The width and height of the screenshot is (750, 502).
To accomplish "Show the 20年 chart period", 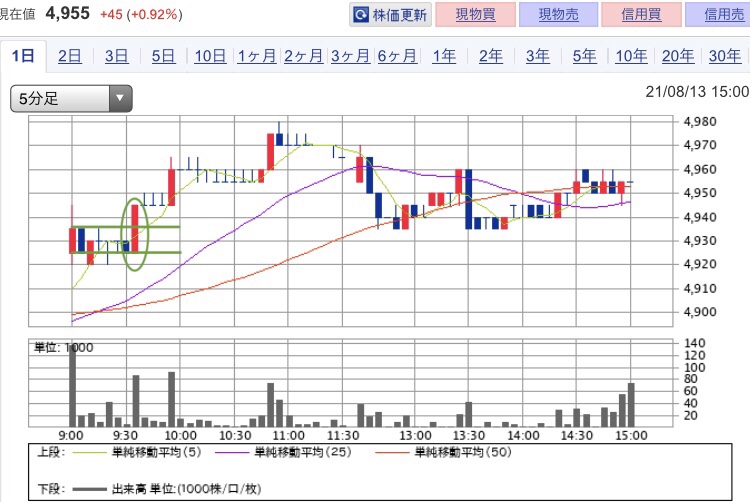I will [678, 56].
